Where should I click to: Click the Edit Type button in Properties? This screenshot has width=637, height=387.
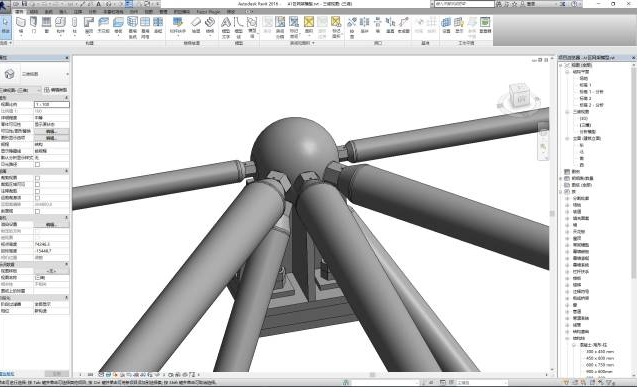[56, 90]
